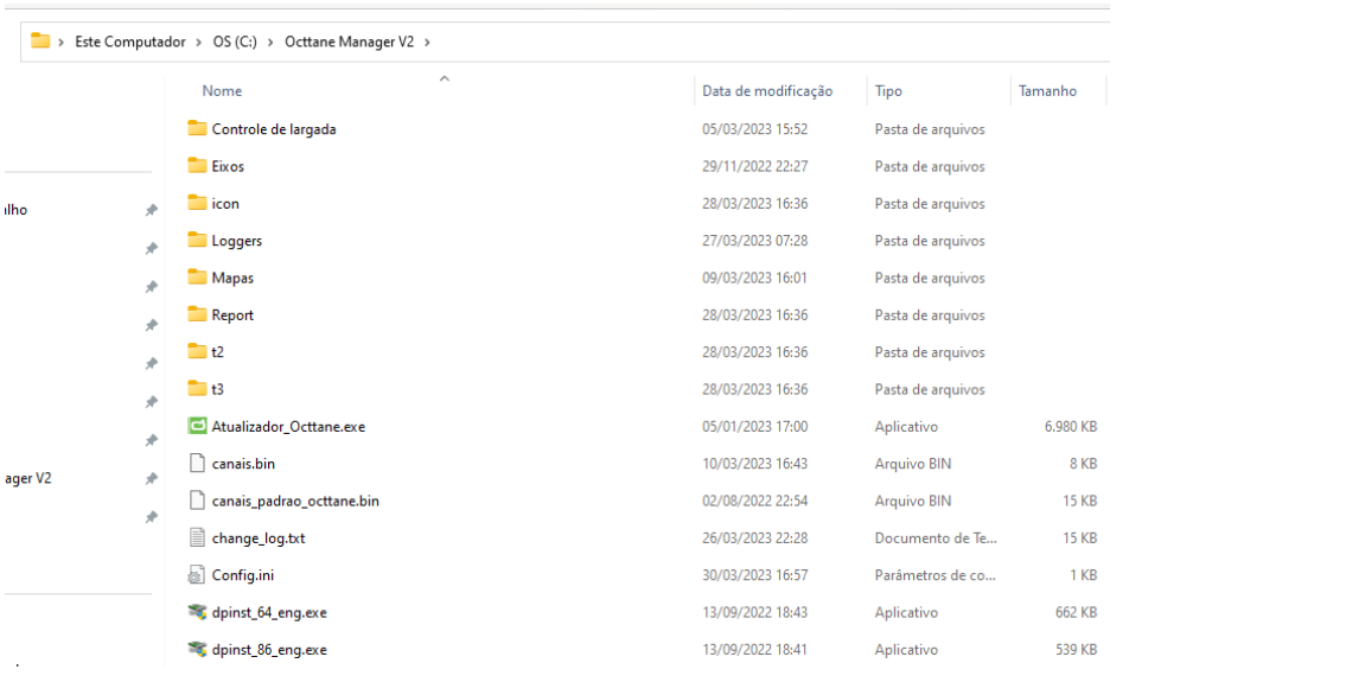Click the Tamanho column header
Viewport: 1365px width, 682px height.
tap(1047, 91)
